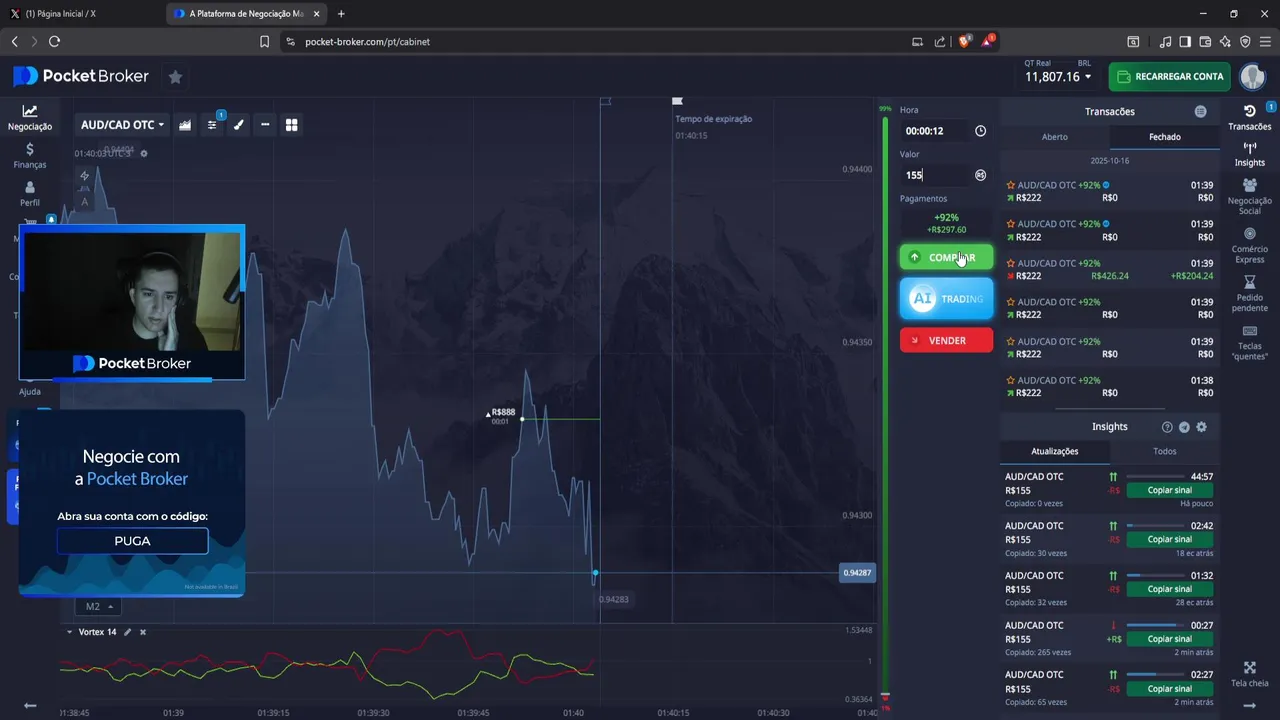
Task: Click the green COMPRAR button
Action: (x=946, y=257)
